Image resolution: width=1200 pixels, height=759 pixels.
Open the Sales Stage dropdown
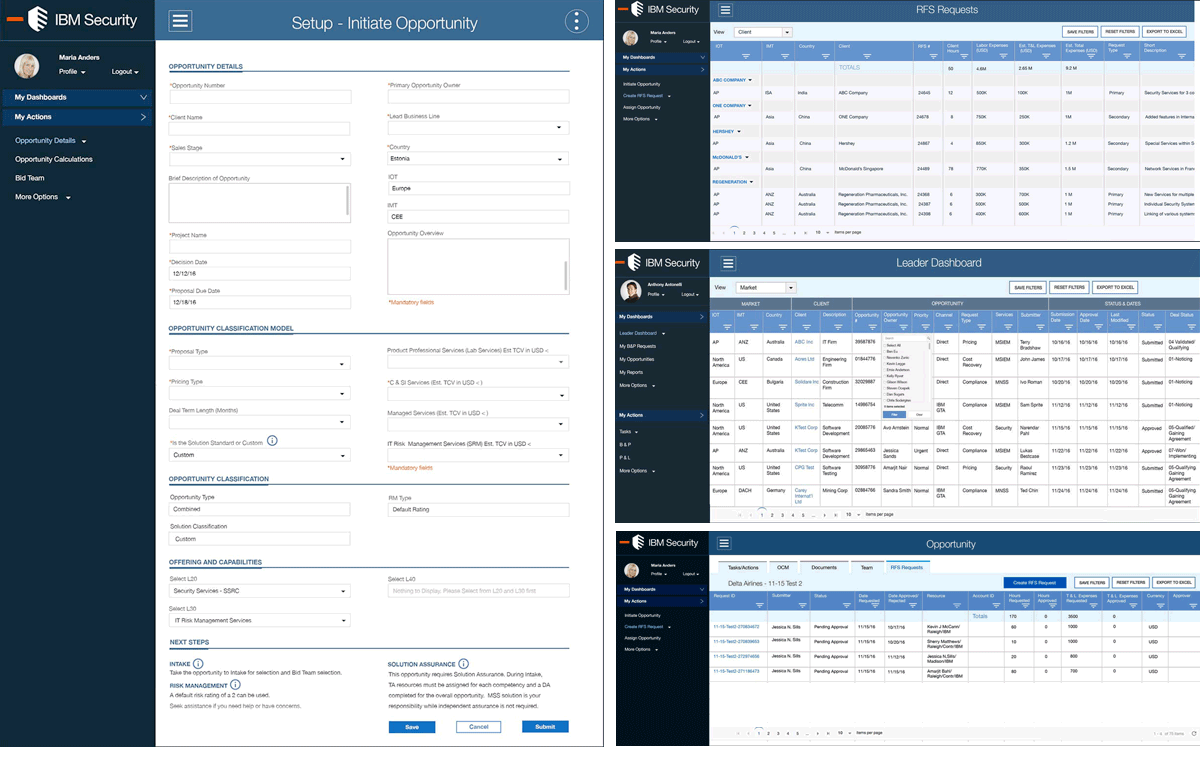[260, 159]
